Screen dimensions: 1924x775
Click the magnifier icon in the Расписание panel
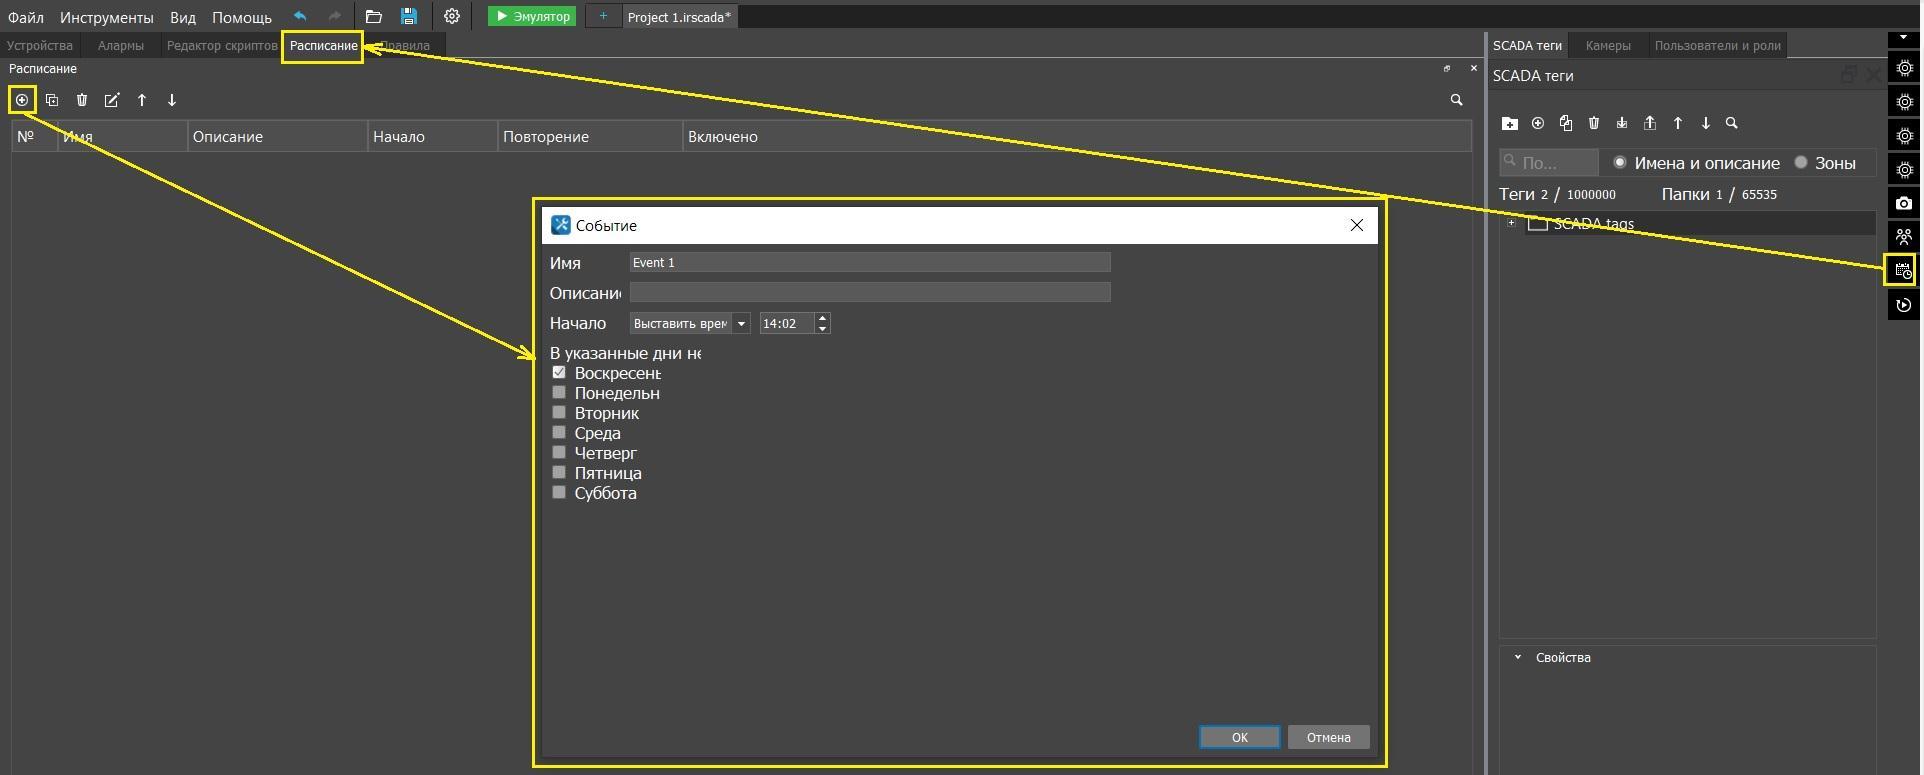pyautogui.click(x=1456, y=100)
